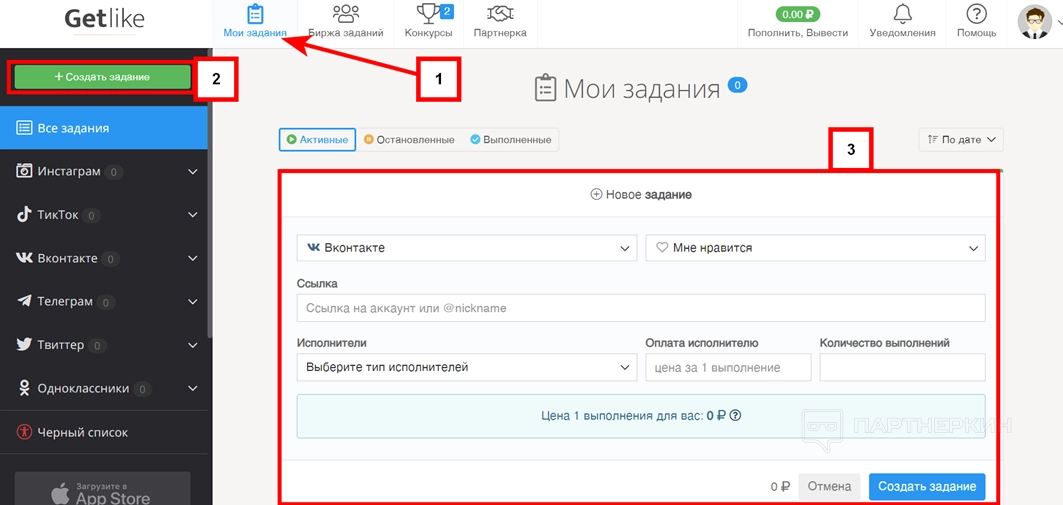Click the TikTok note icon in sidebar
The width and height of the screenshot is (1063, 505).
tap(24, 215)
